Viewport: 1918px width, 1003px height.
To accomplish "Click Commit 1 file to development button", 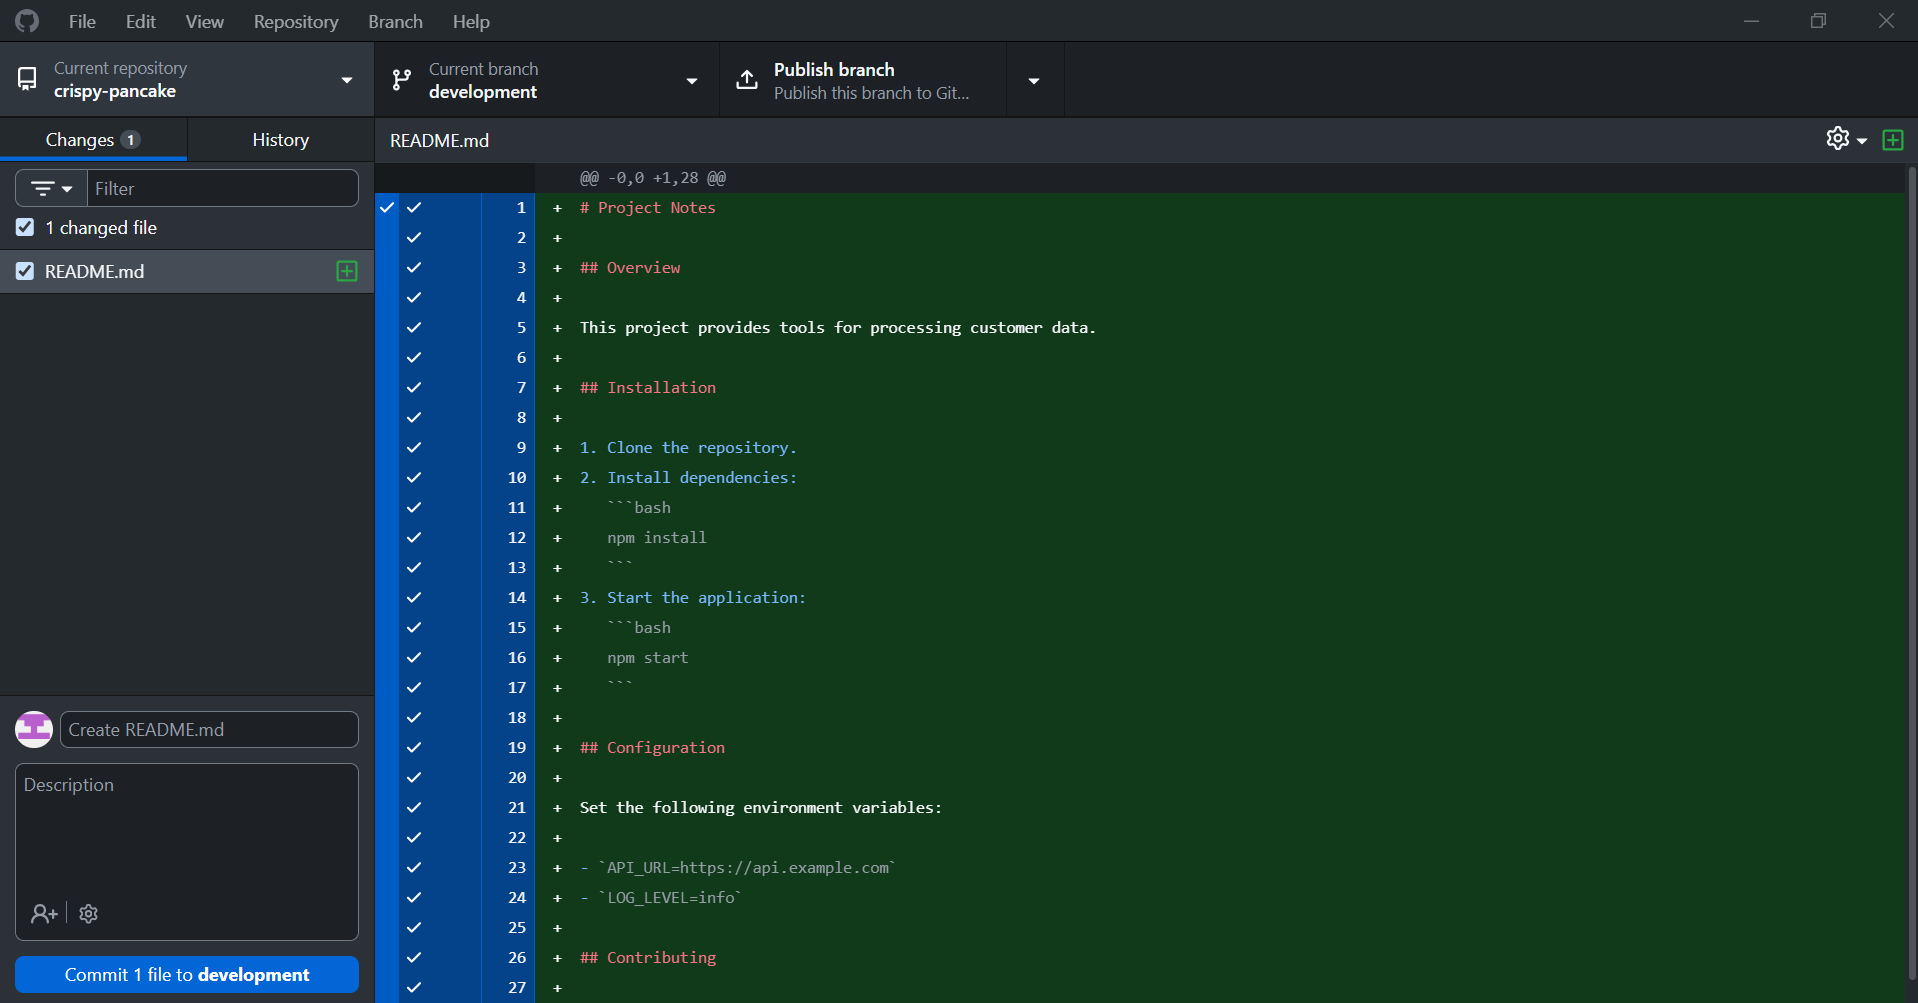I will [x=187, y=974].
